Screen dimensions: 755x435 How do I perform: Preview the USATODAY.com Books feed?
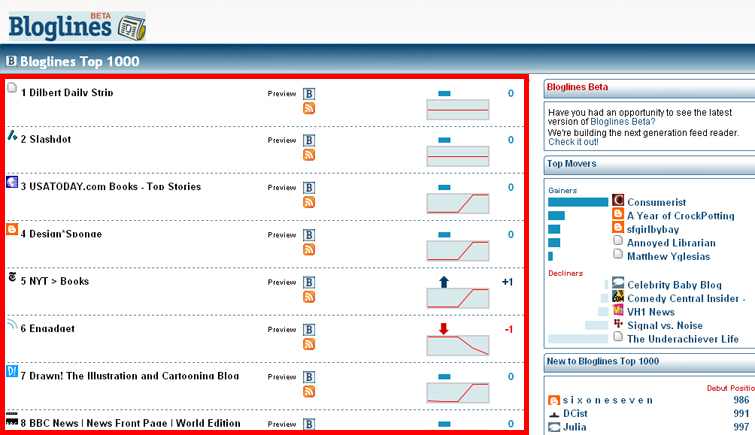282,187
